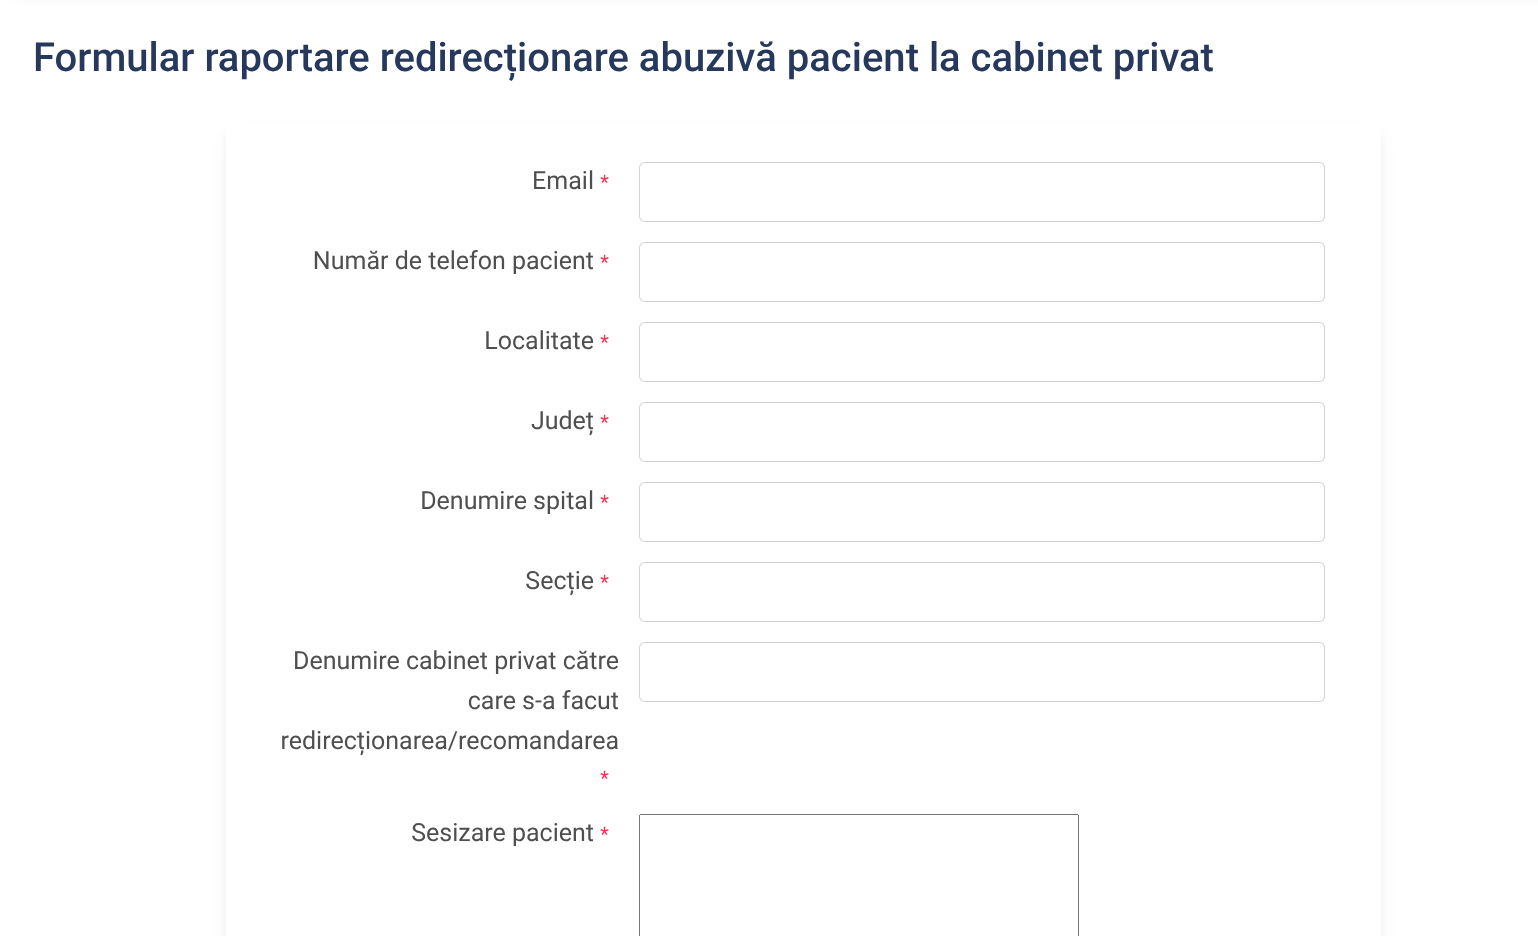Click the "Email" field label
The height and width of the screenshot is (936, 1538).
pos(562,181)
